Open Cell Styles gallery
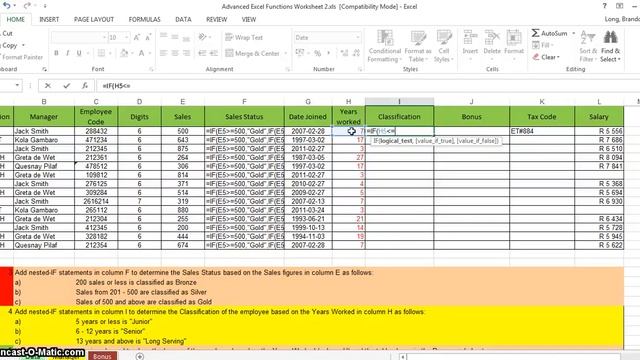 tap(444, 46)
